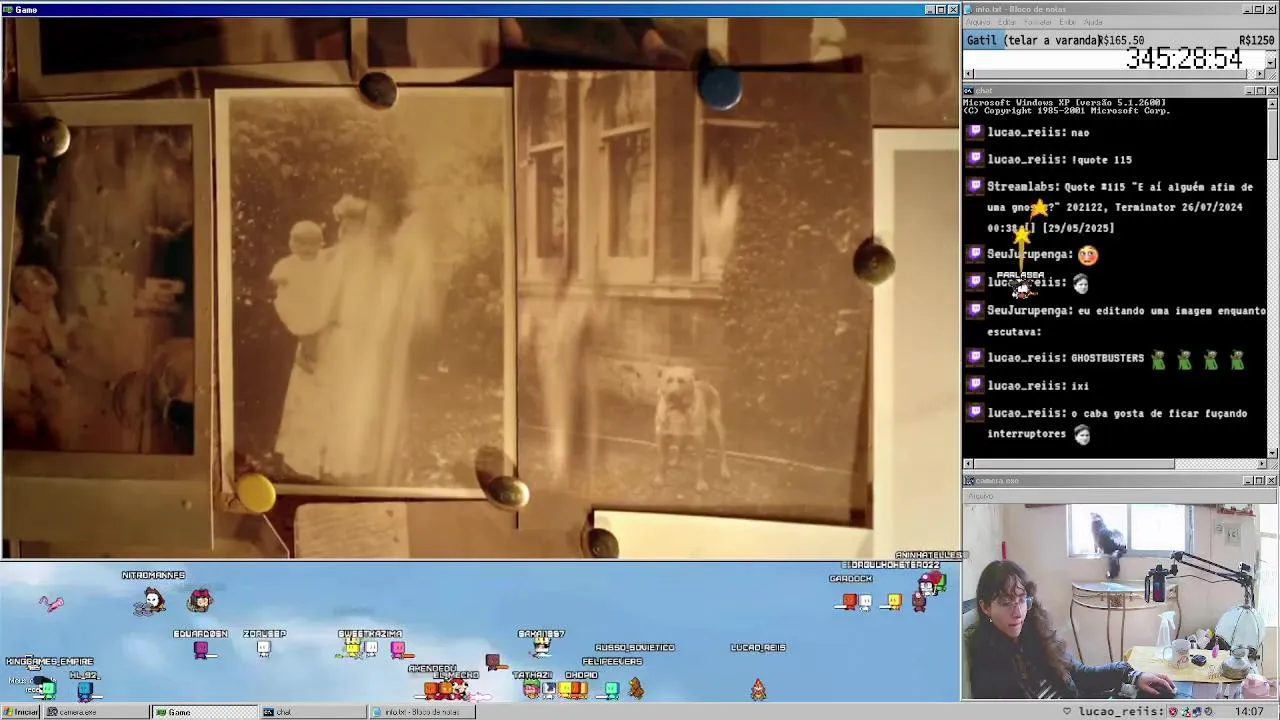Click the yellow magnet below the woman photo
The height and width of the screenshot is (720, 1280).
pyautogui.click(x=256, y=492)
